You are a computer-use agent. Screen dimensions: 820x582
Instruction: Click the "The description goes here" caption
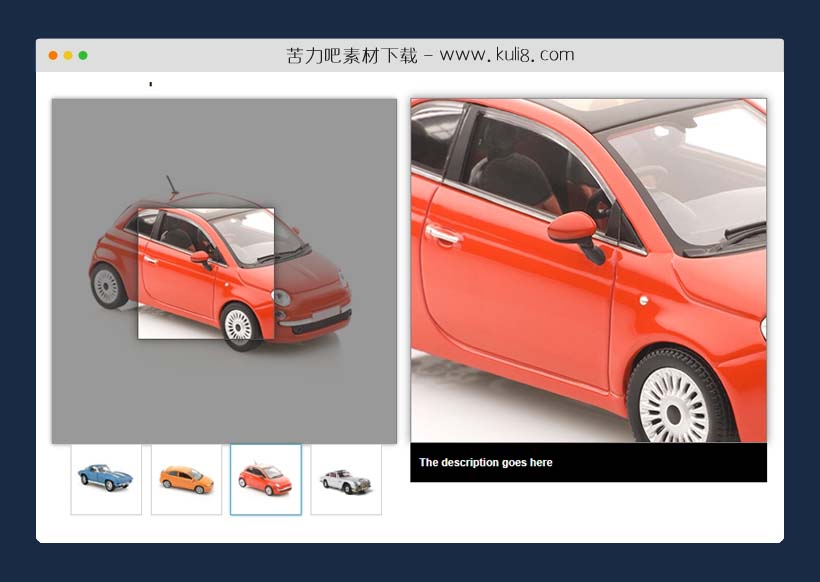click(x=486, y=463)
